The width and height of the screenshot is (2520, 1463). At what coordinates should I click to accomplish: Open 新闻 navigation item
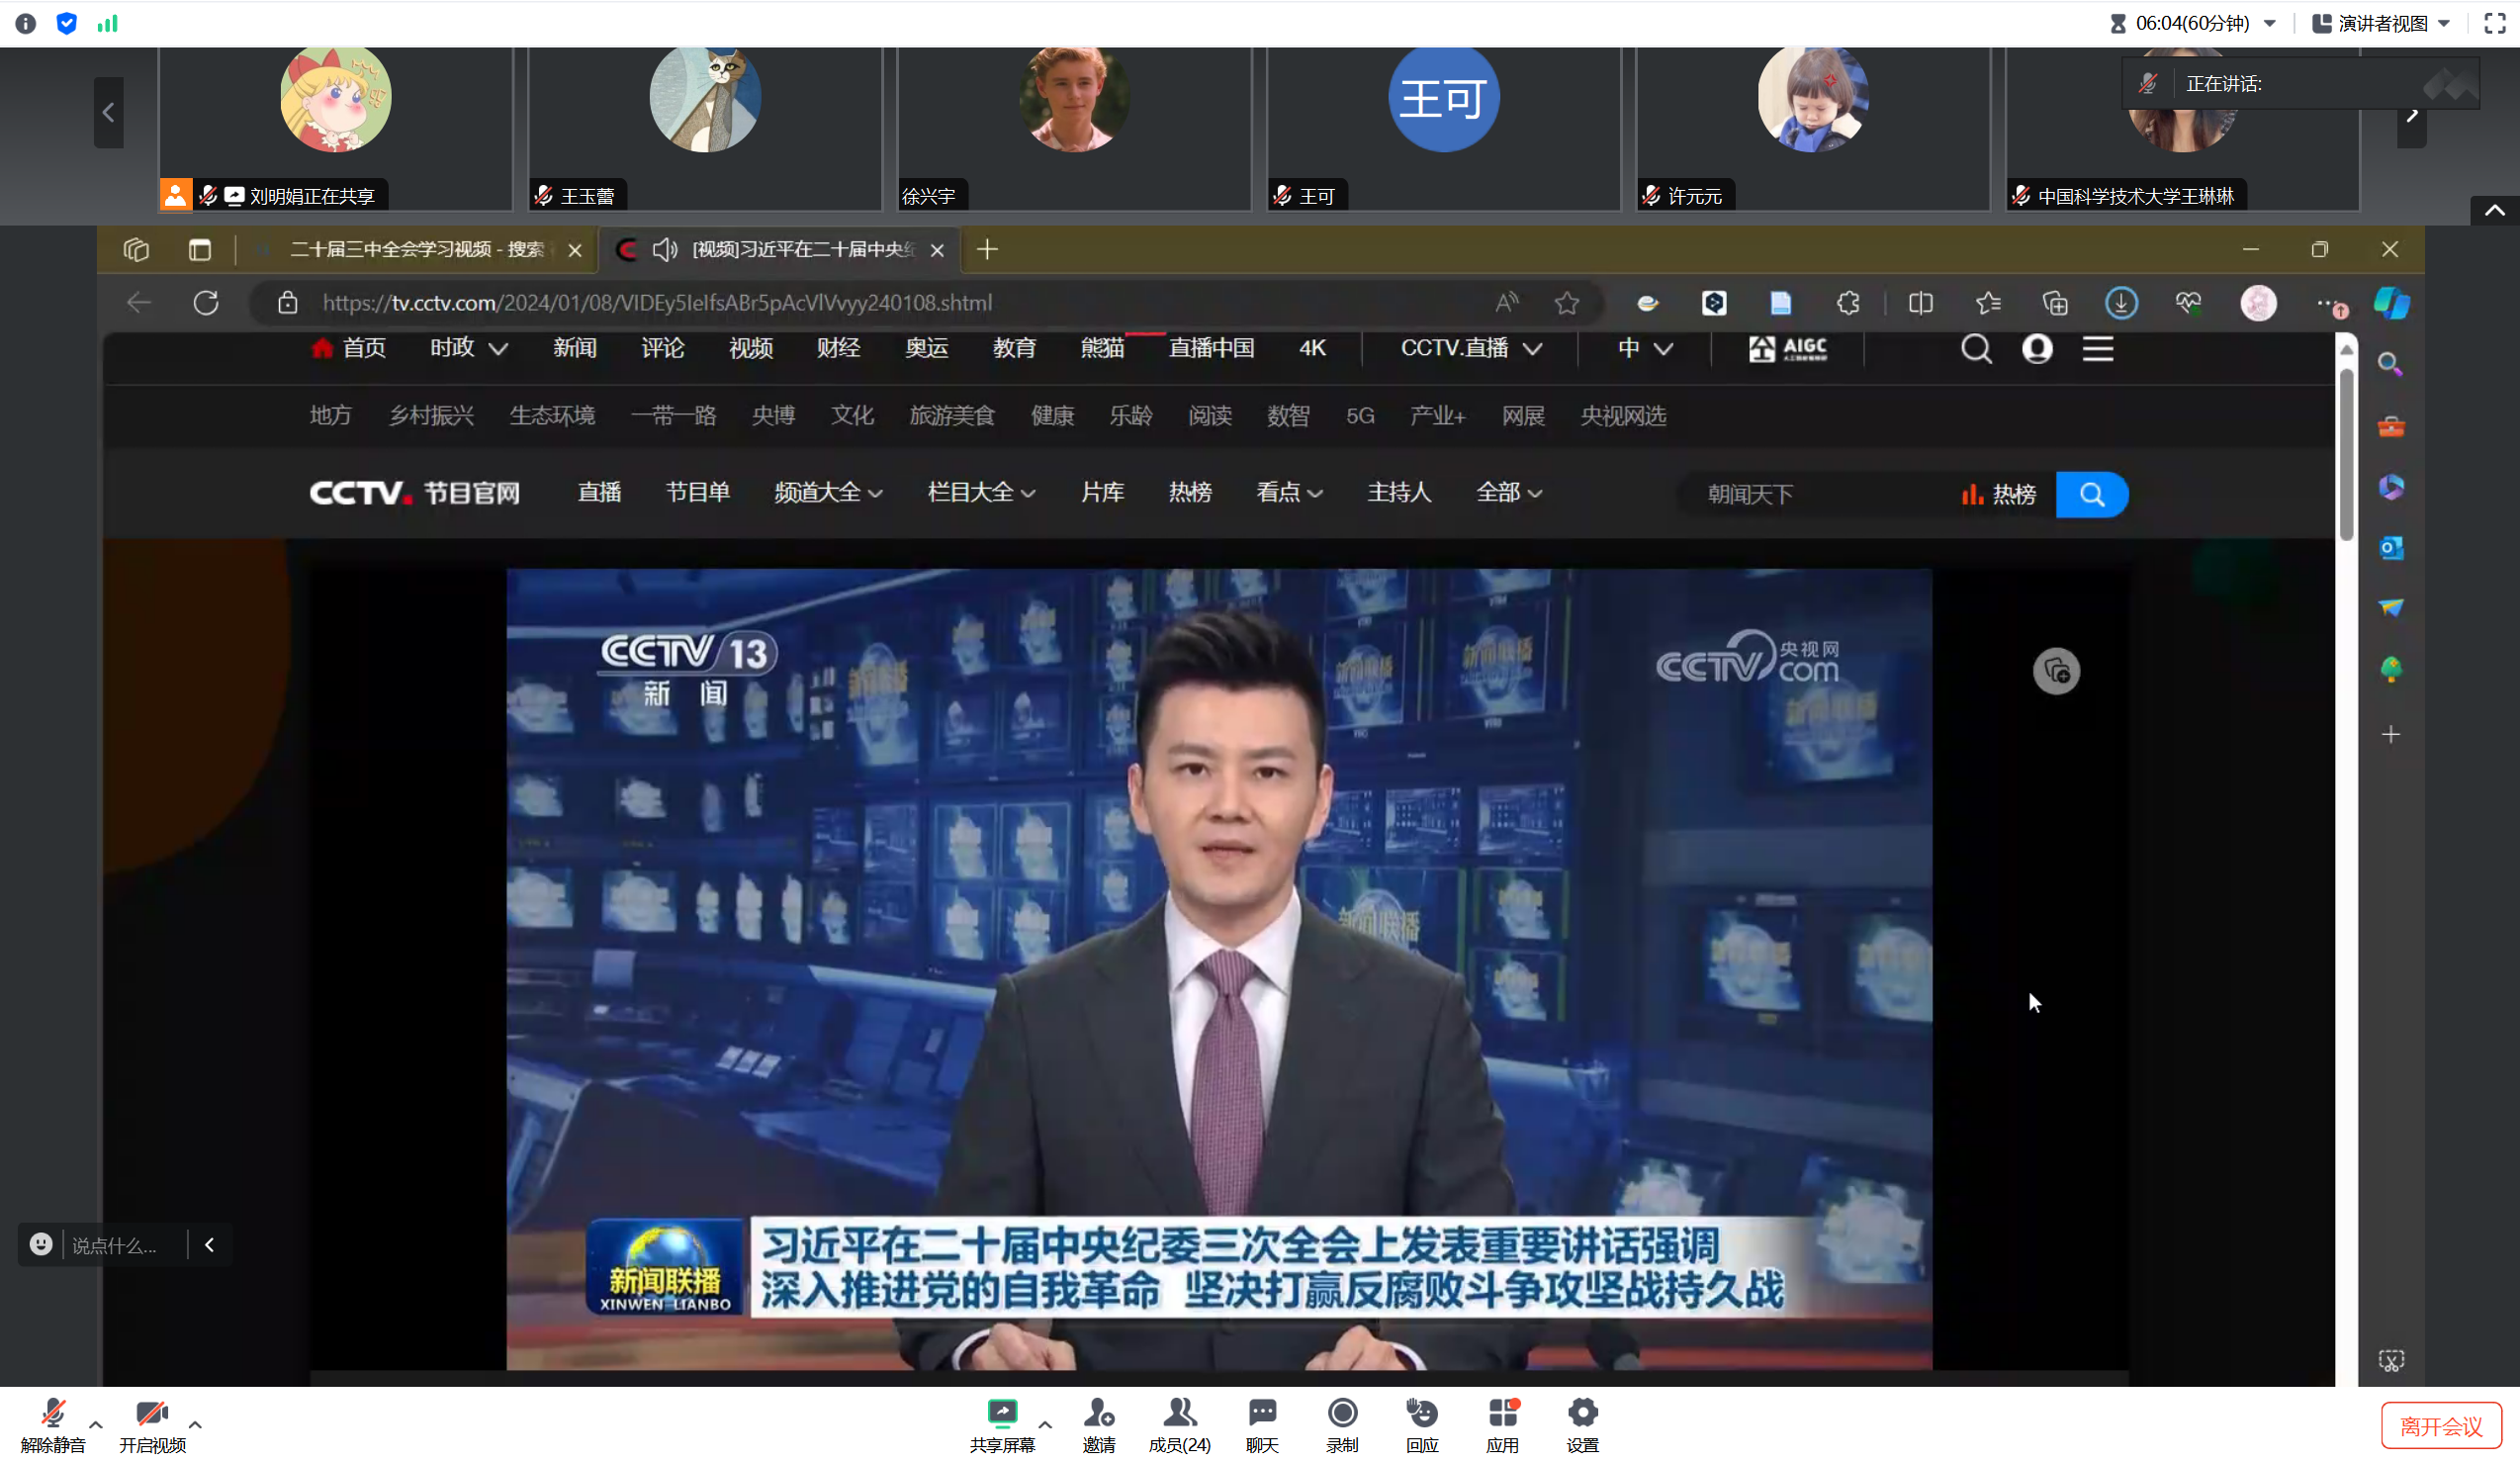click(x=575, y=347)
